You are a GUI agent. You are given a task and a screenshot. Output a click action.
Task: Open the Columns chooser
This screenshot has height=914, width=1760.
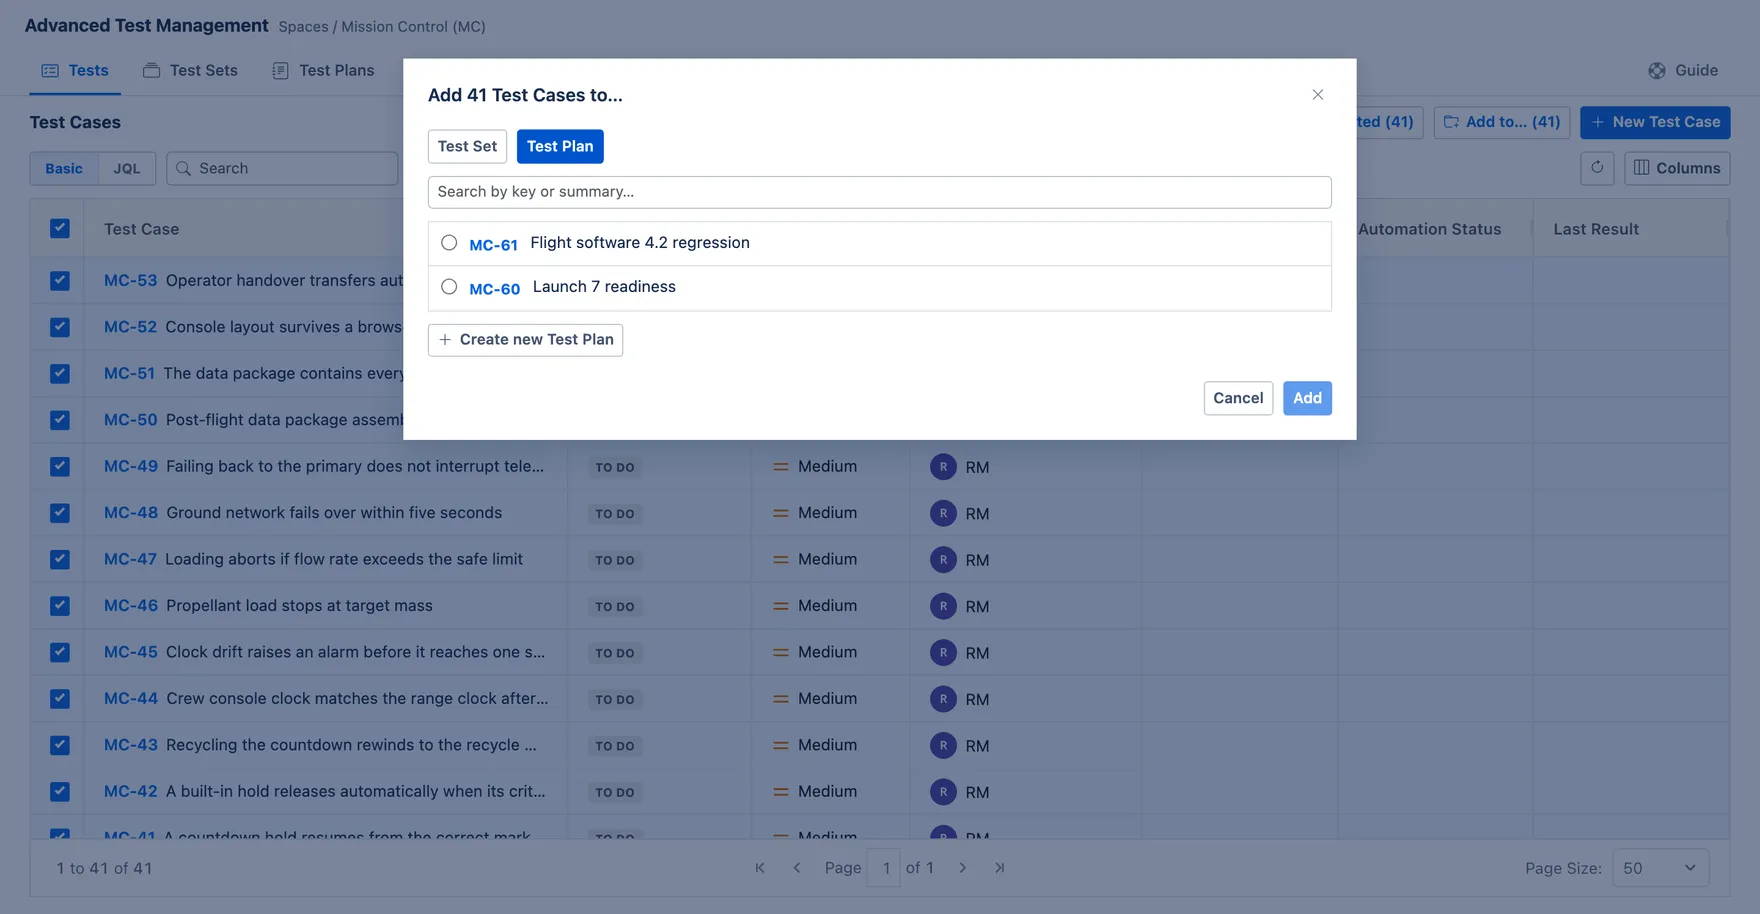pos(1677,168)
